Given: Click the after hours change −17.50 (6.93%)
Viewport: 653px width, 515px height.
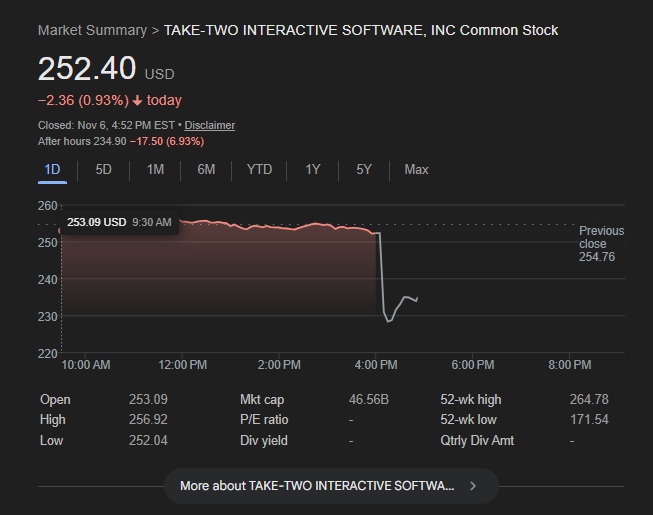Looking at the screenshot, I should pyautogui.click(x=167, y=142).
